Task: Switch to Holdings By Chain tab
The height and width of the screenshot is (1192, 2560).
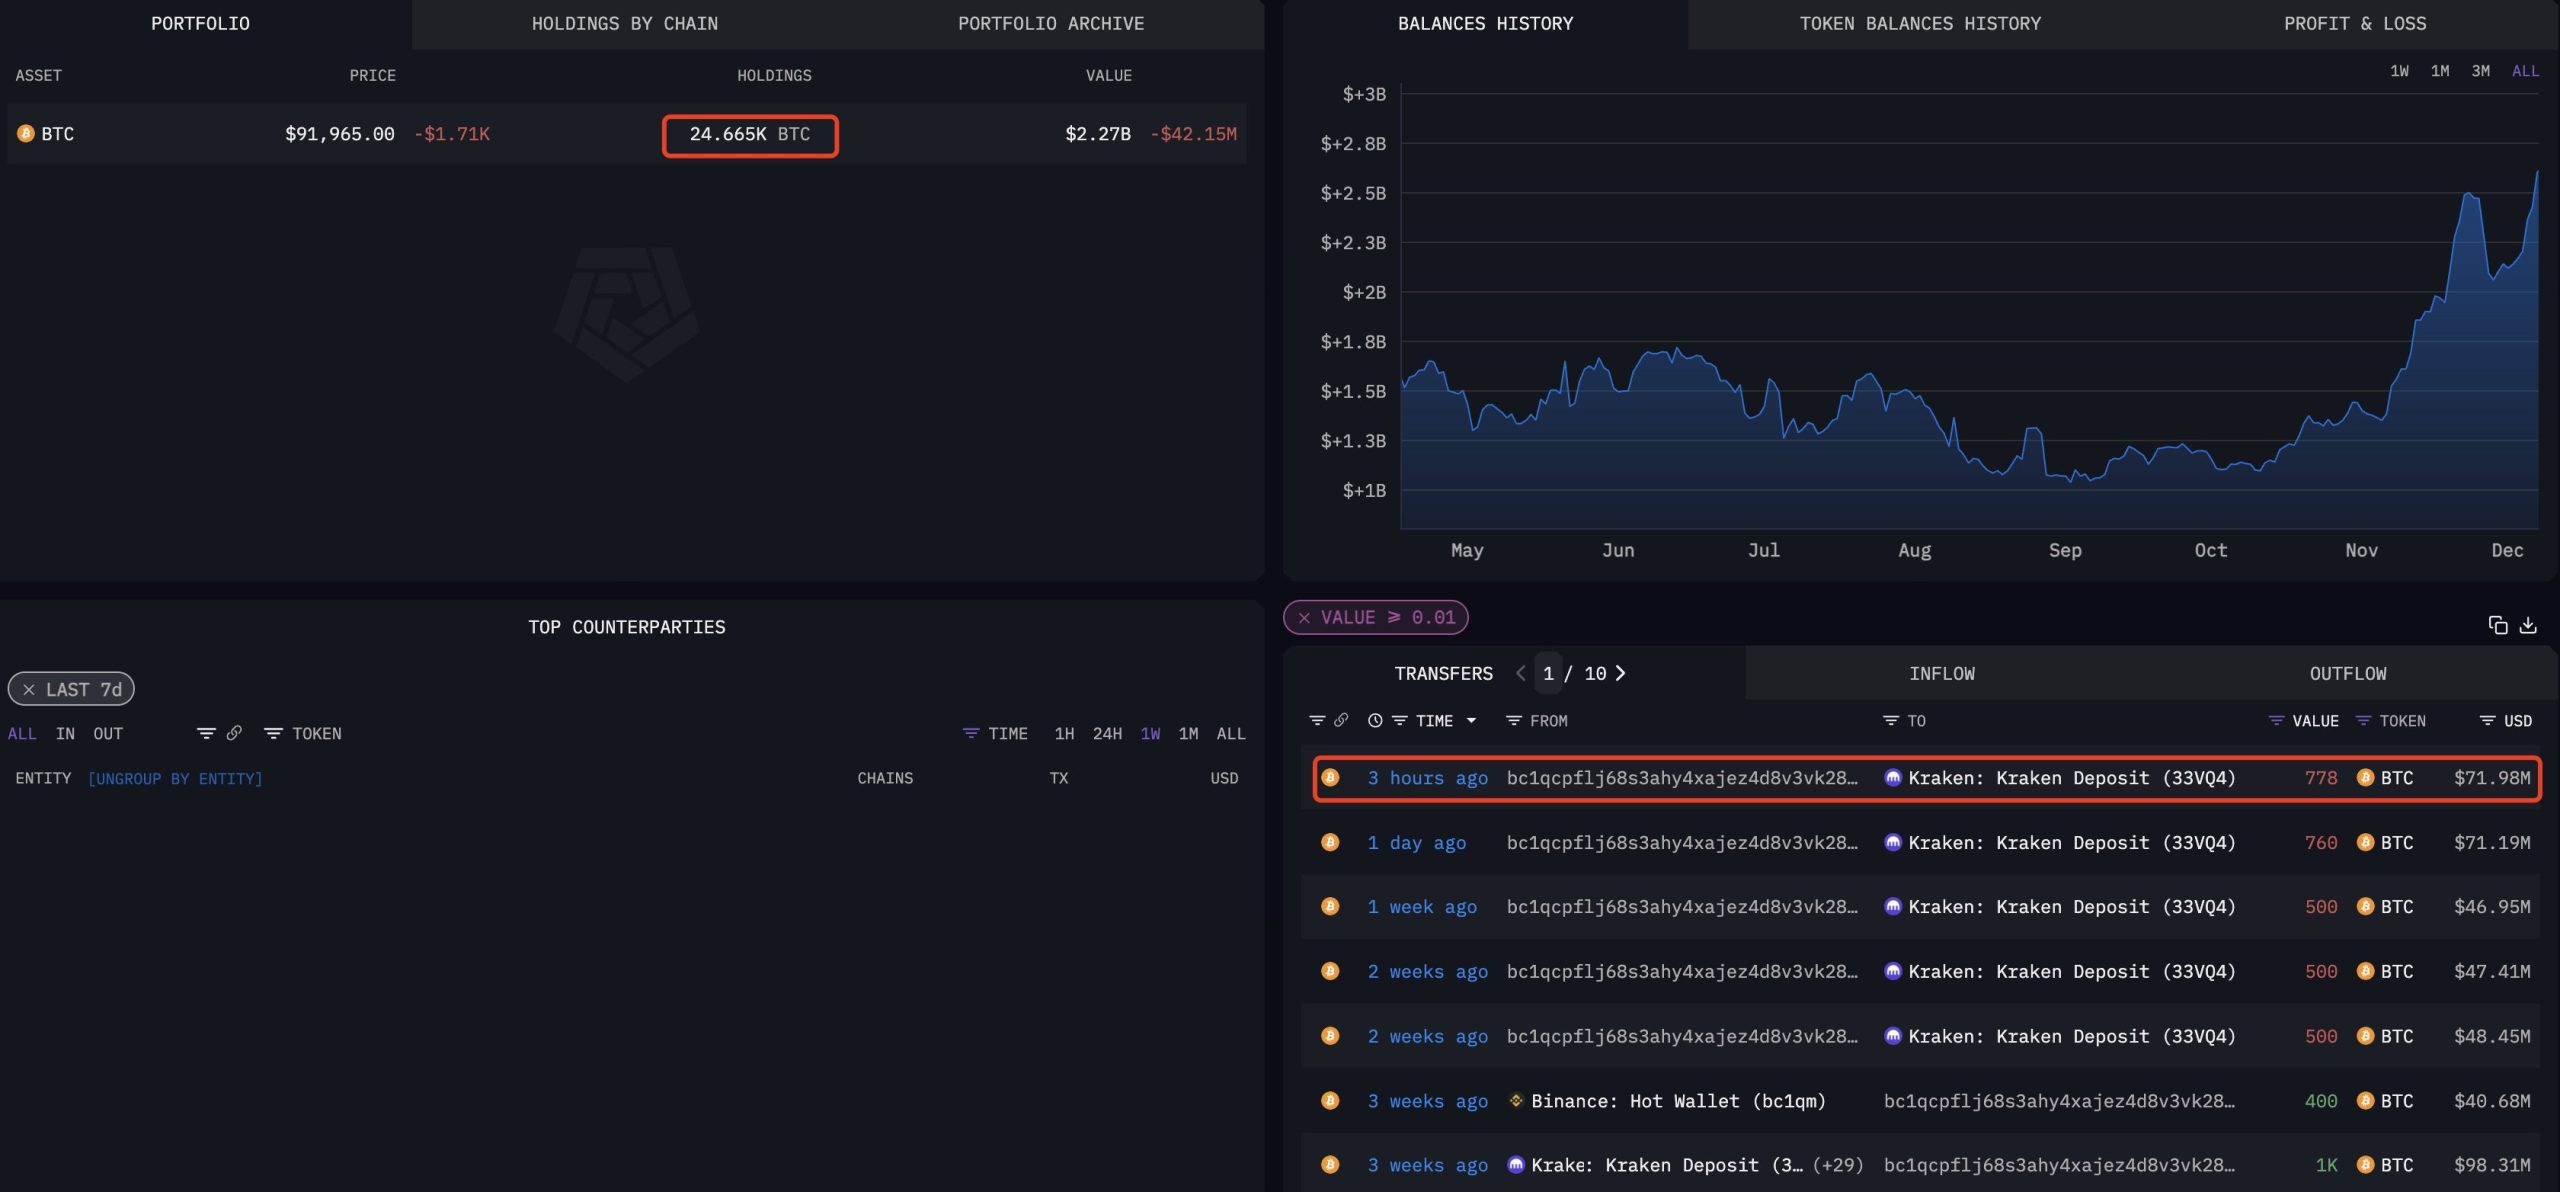Action: (624, 23)
